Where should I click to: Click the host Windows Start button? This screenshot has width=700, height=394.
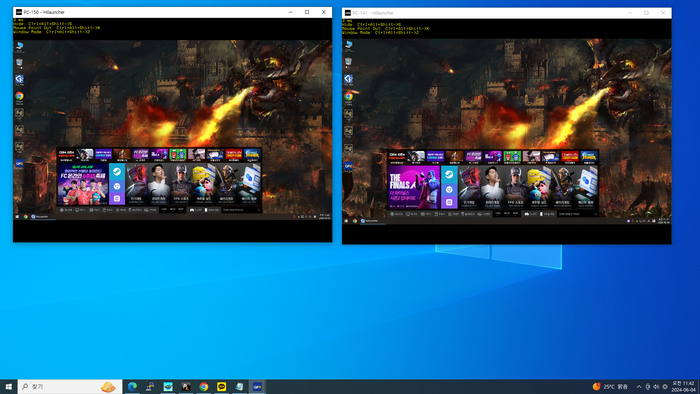[8, 386]
